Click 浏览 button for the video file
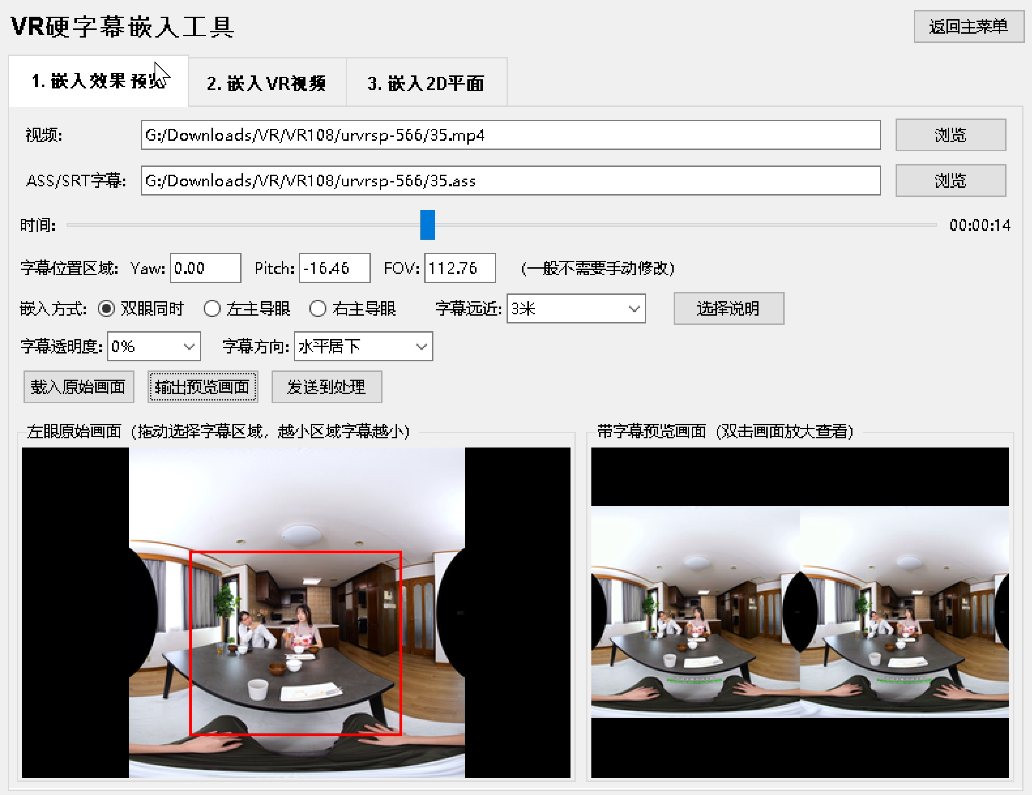The height and width of the screenshot is (795, 1032). (x=950, y=135)
